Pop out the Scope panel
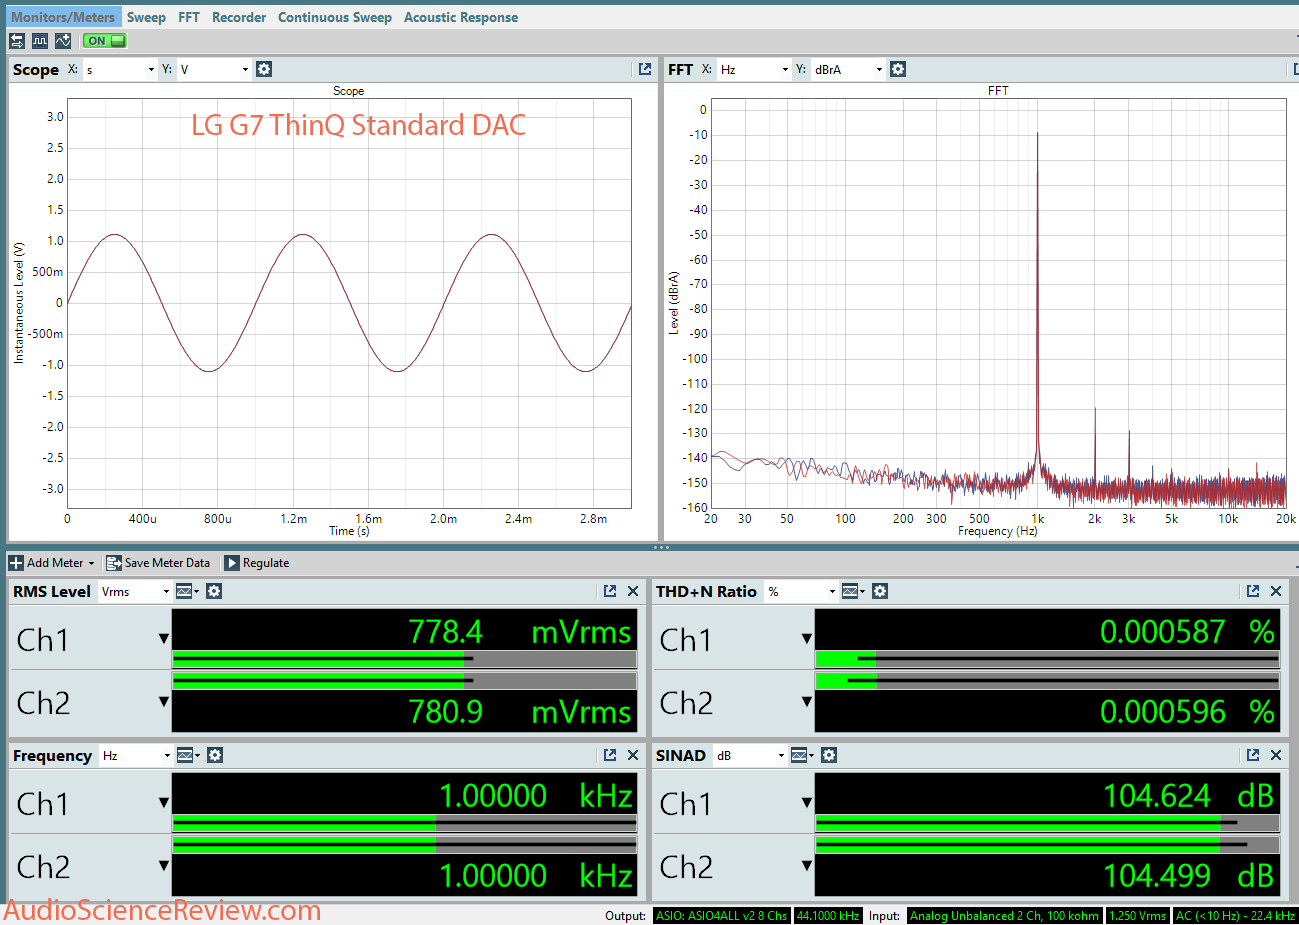This screenshot has width=1299, height=925. (x=645, y=69)
